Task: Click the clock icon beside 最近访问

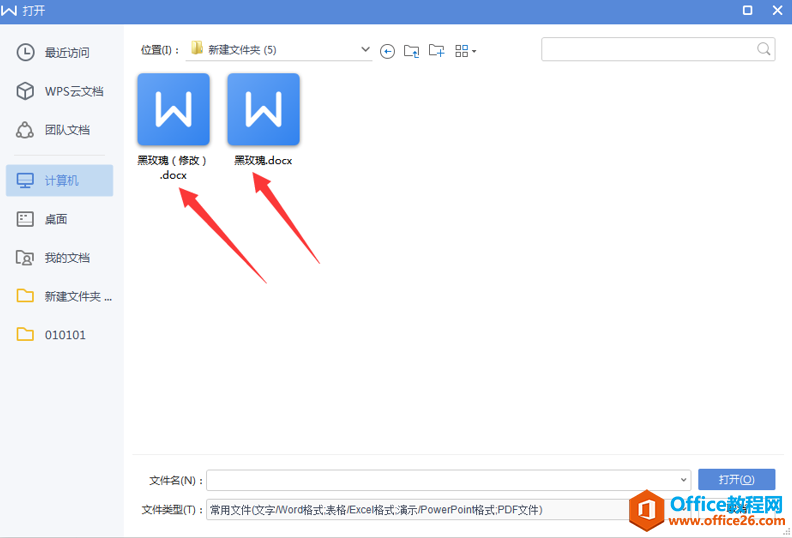Action: click(x=25, y=53)
